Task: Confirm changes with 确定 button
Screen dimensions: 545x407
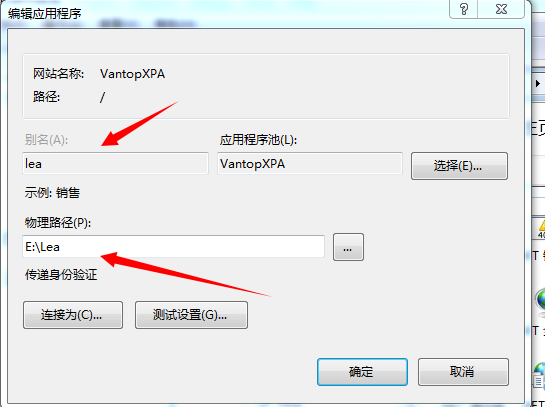Action: (362, 372)
